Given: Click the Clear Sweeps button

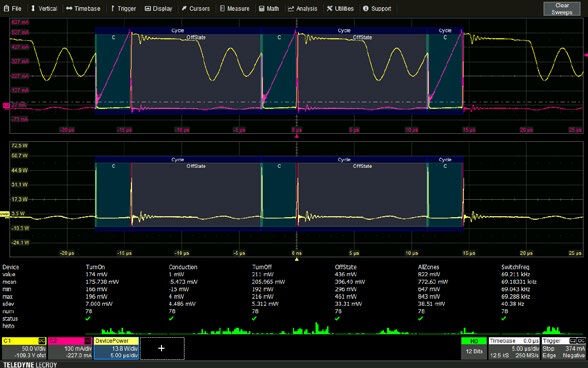Looking at the screenshot, I should [x=561, y=9].
